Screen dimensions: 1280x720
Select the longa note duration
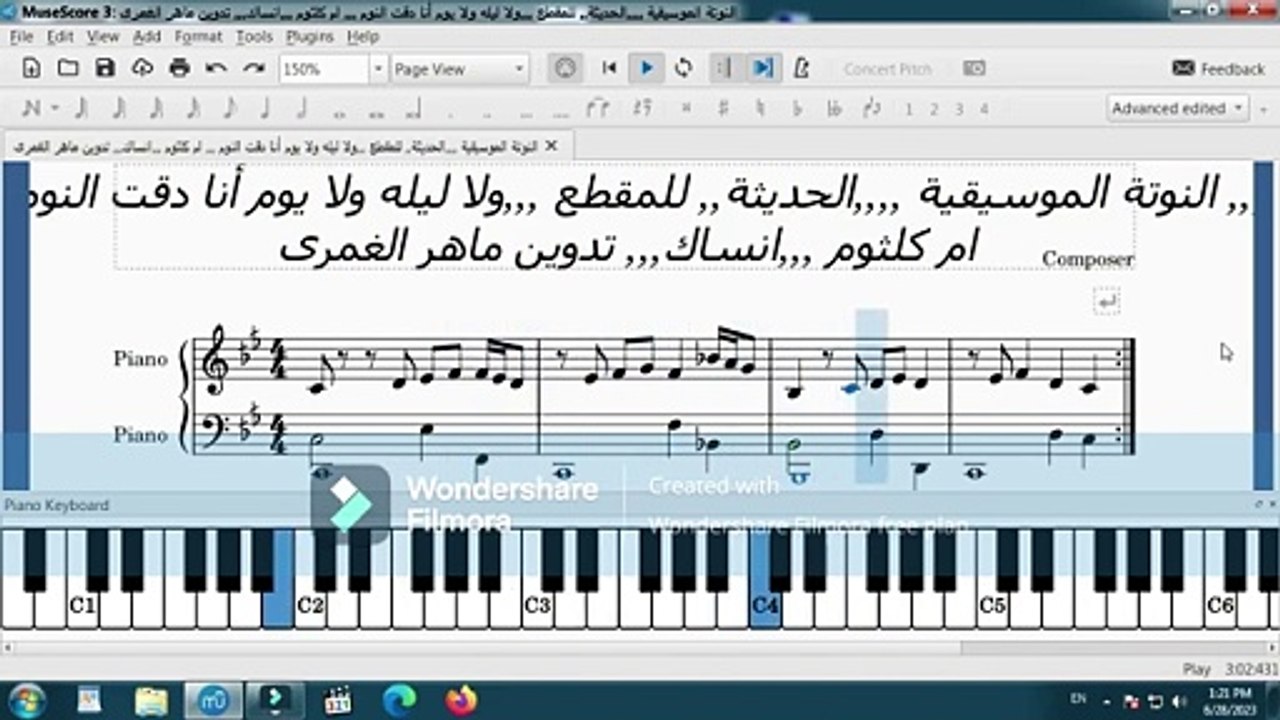(x=413, y=108)
